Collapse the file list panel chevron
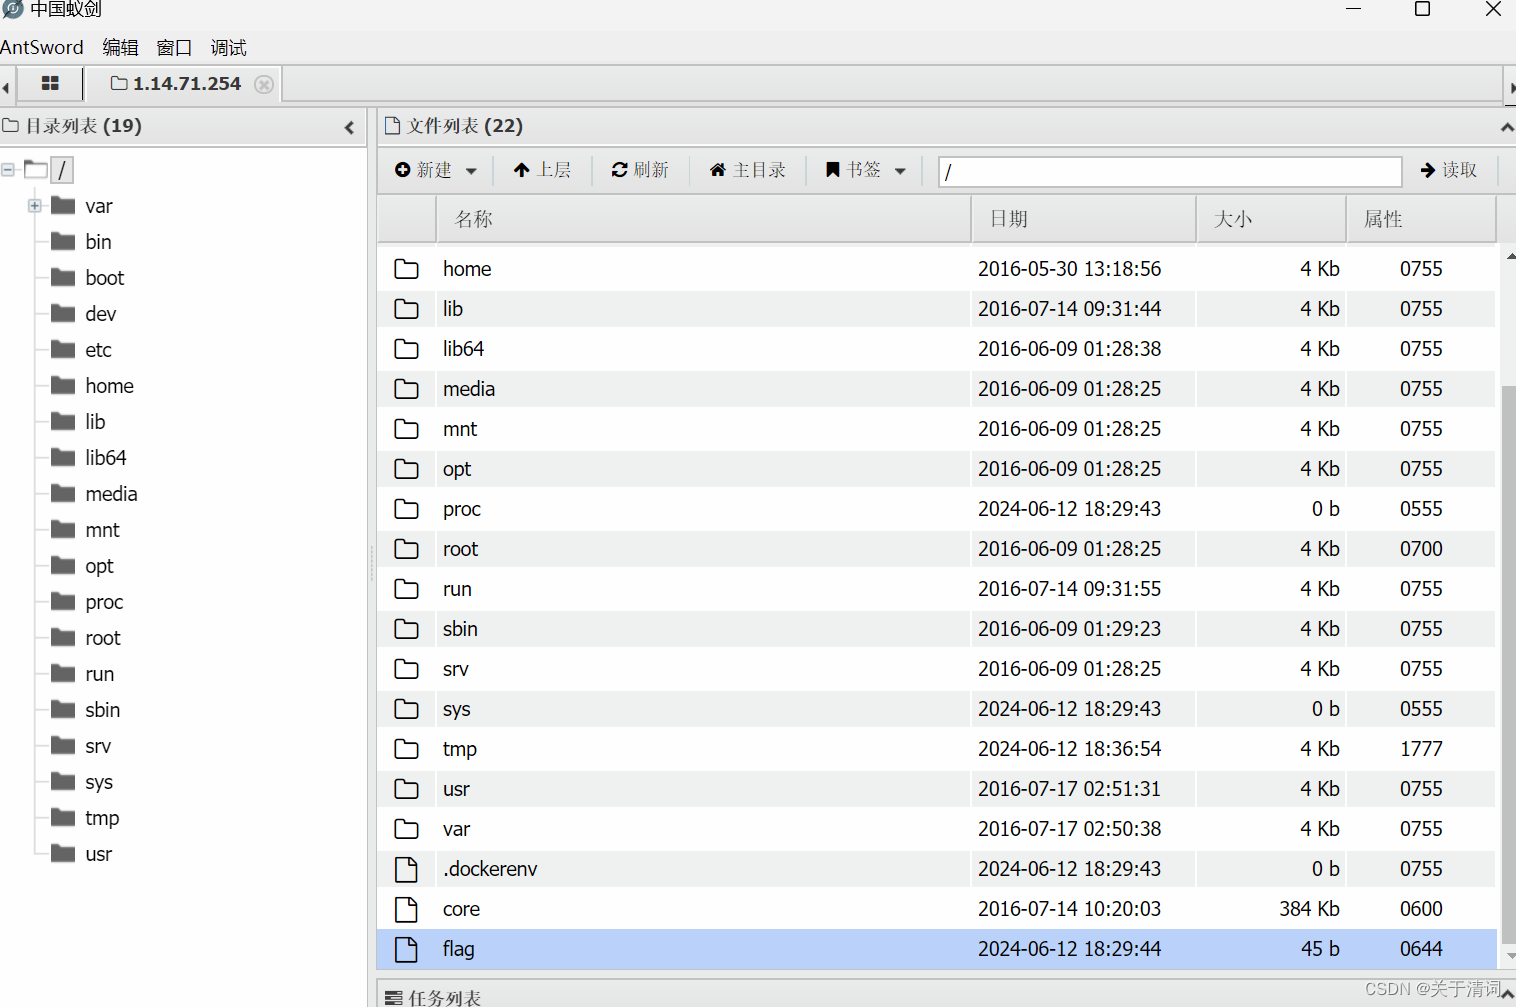The height and width of the screenshot is (1007, 1516). (1506, 127)
